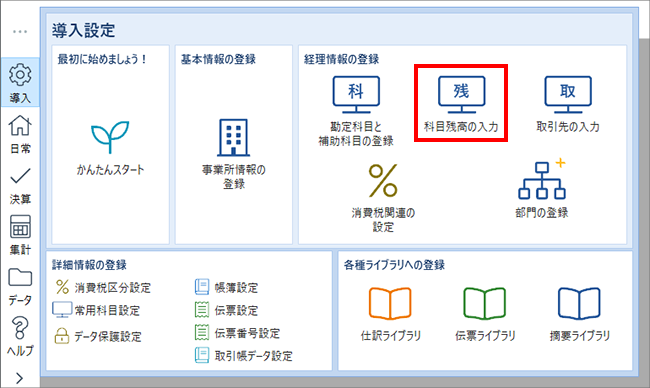The width and height of the screenshot is (650, 388).
Task: Open the 伝票番号設定 link
Action: tap(247, 333)
